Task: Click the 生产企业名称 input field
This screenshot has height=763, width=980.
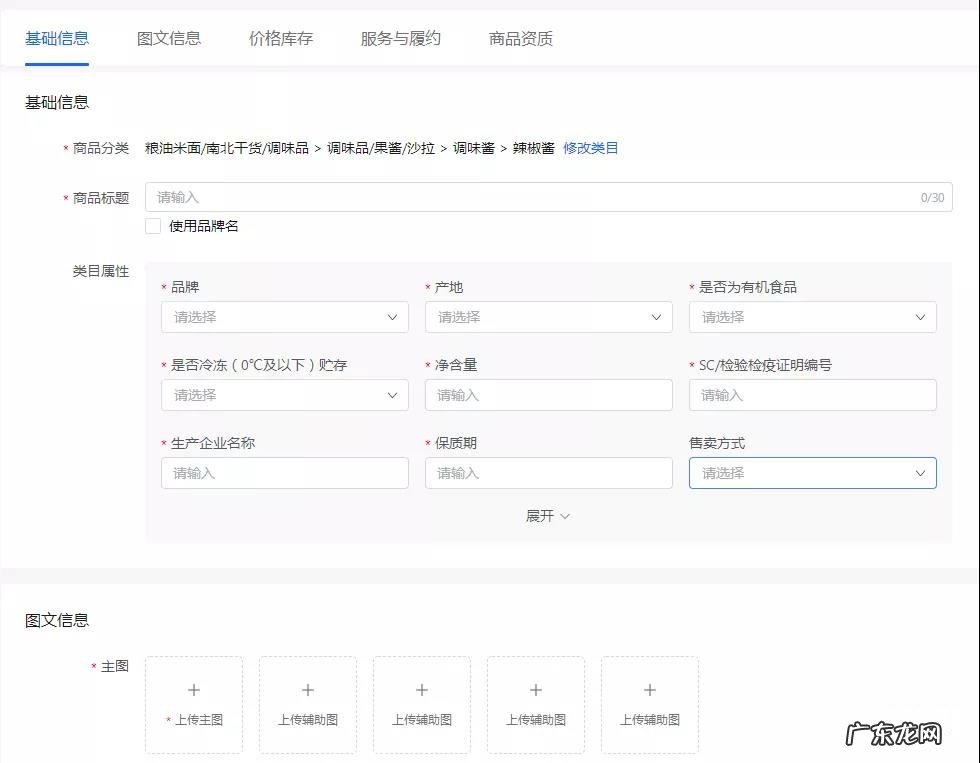Action: (x=285, y=472)
